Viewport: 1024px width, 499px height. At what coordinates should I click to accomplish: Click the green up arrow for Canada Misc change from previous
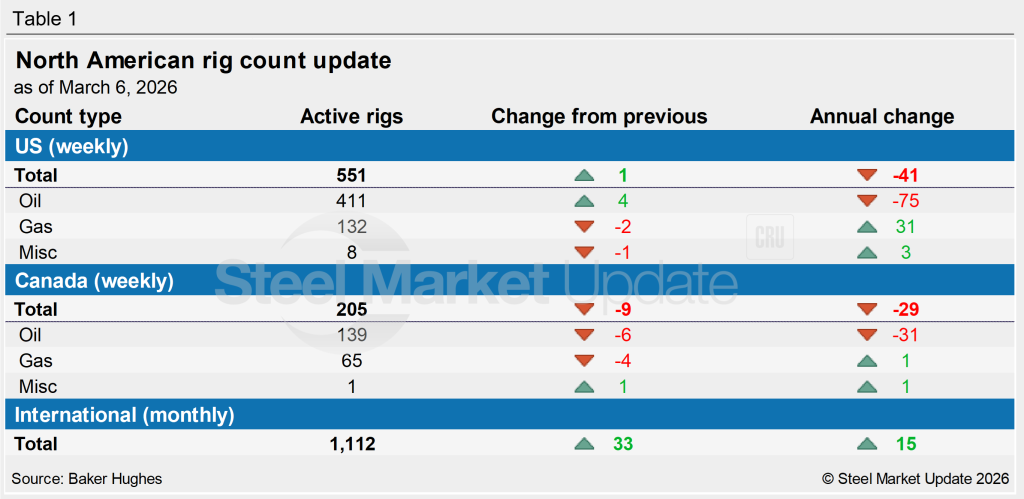tap(584, 387)
